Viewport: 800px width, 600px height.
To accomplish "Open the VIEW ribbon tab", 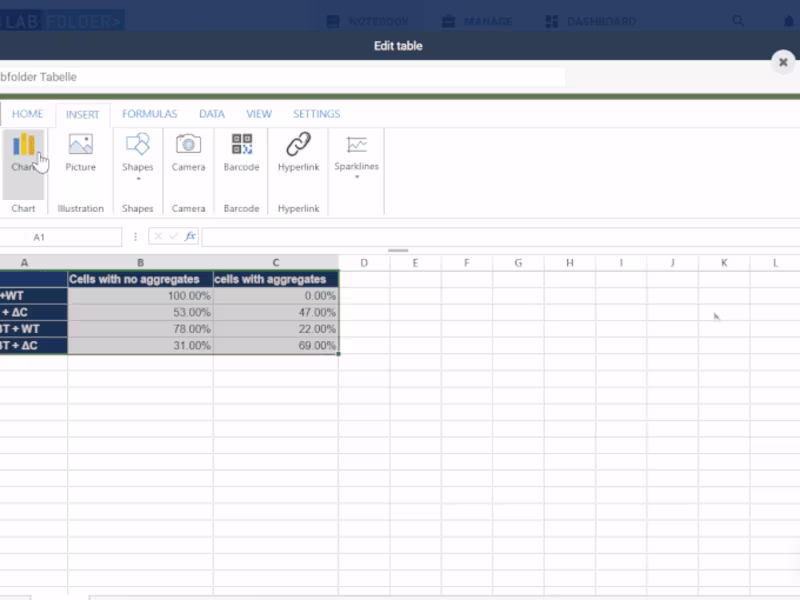I will point(259,114).
